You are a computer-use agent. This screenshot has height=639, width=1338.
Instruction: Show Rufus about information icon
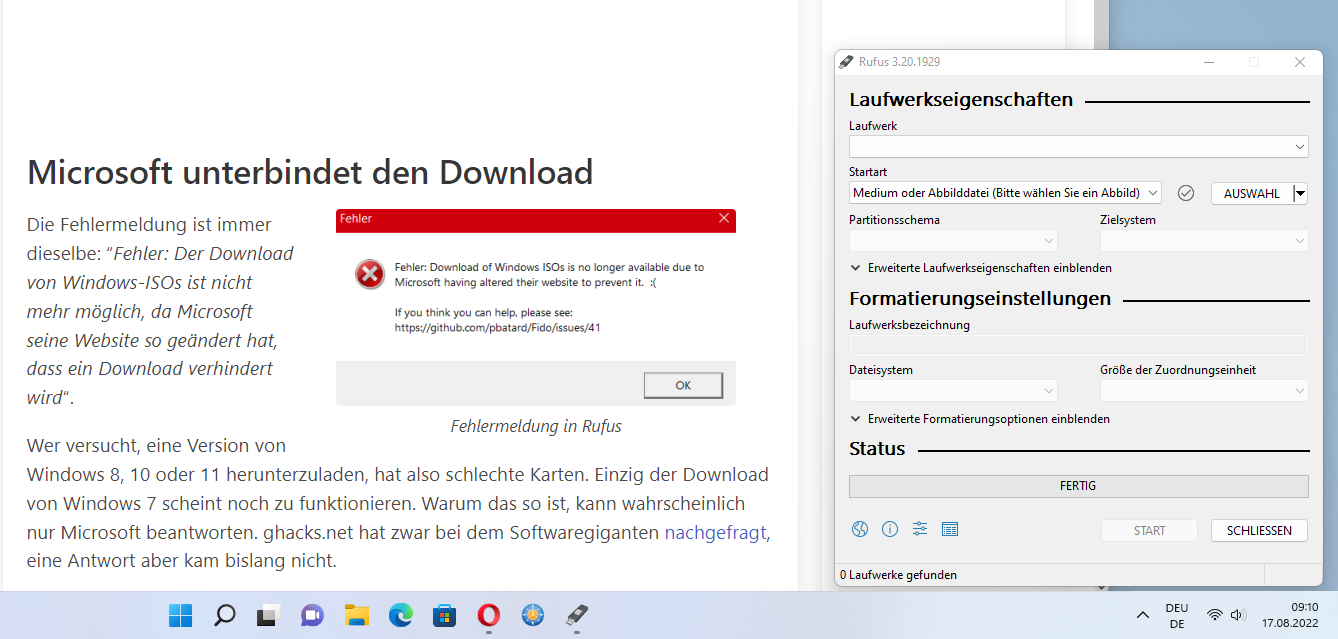pyautogui.click(x=890, y=530)
